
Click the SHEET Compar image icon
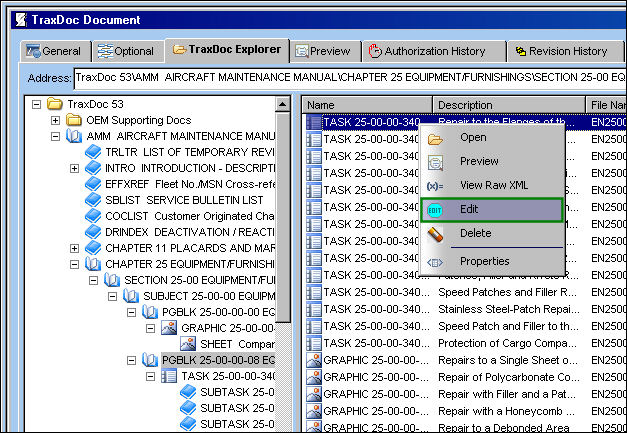[188, 343]
